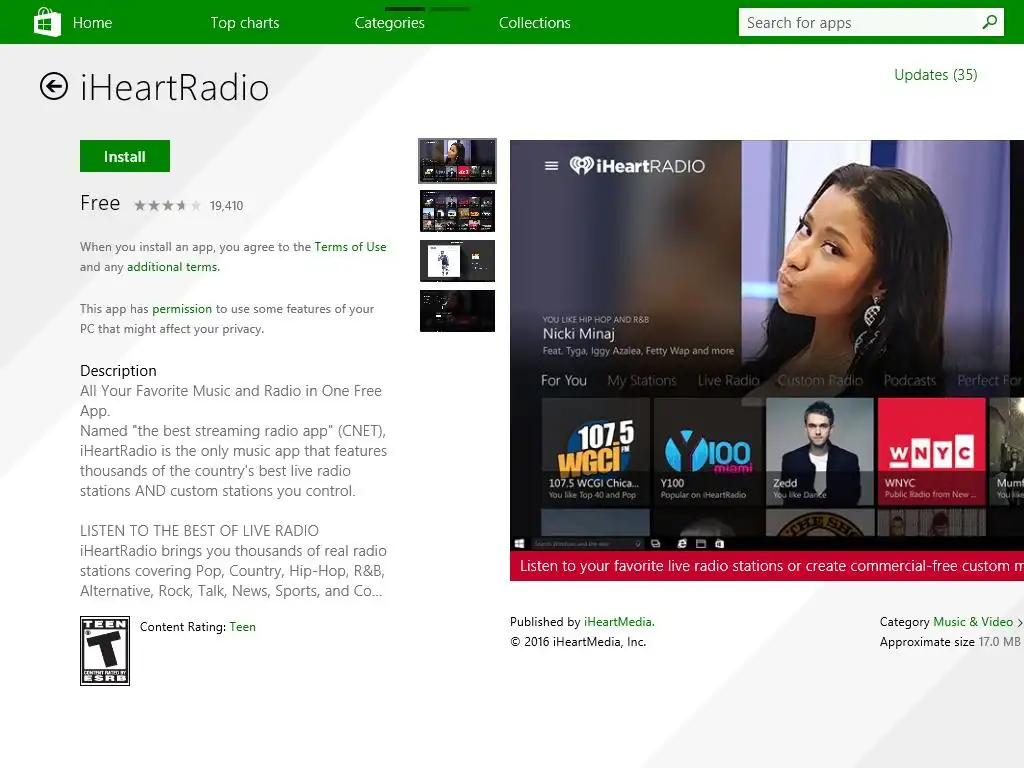This screenshot has height=768, width=1024.
Task: Click the ESRB Teen rating badge
Action: (104, 650)
